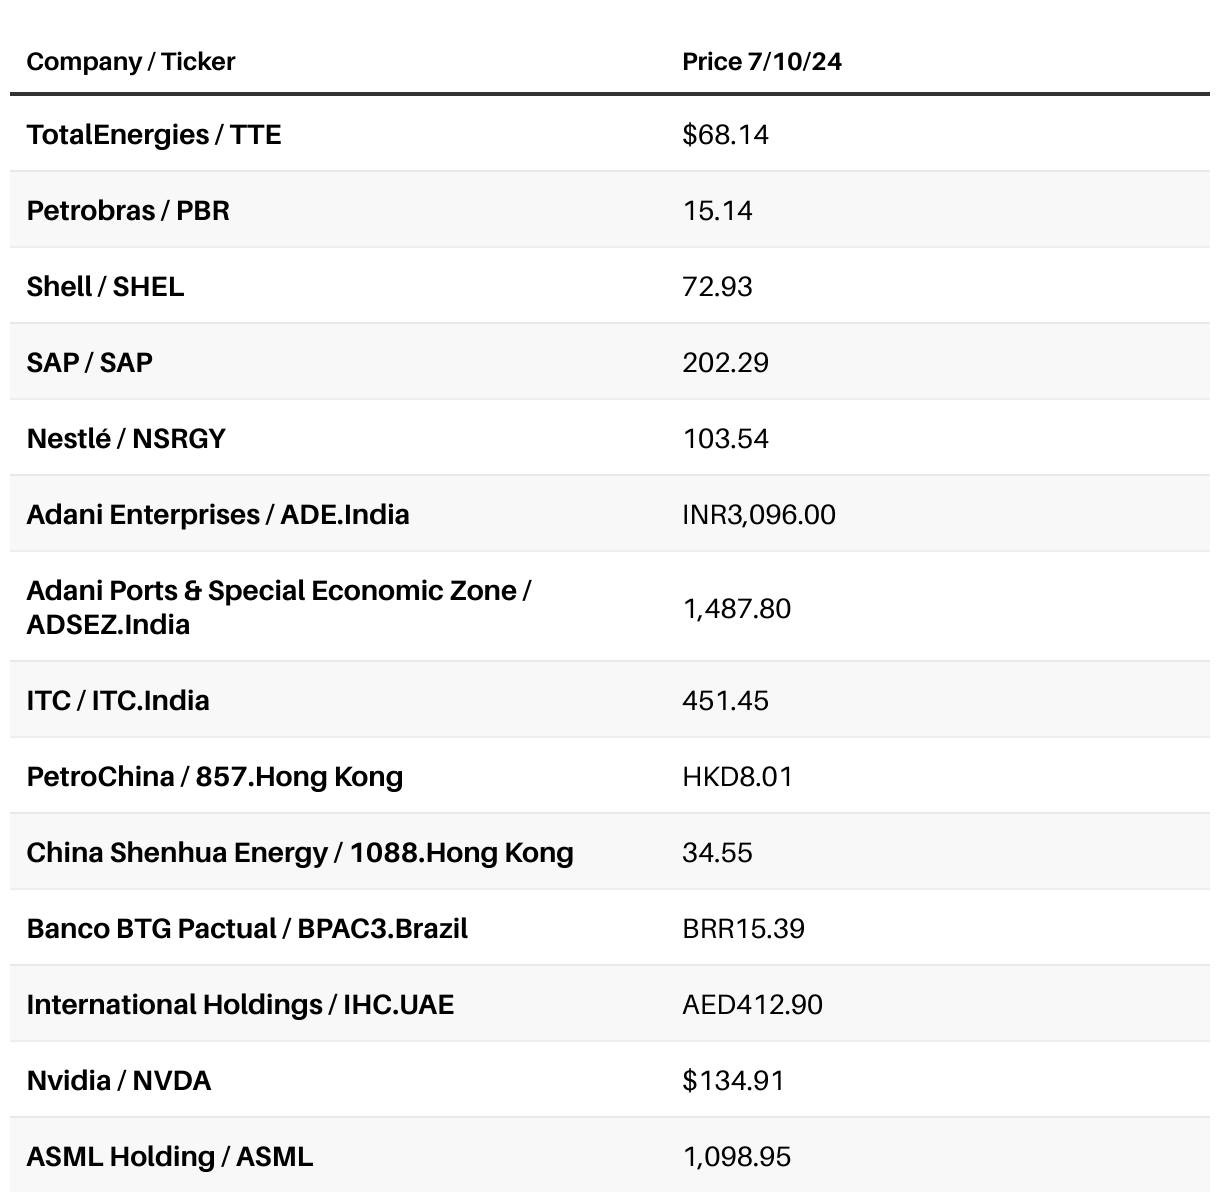Screen dimensions: 1220x1202
Task: Select Banco BTG Pactual / BPAC3.Brazil
Action: 247,929
